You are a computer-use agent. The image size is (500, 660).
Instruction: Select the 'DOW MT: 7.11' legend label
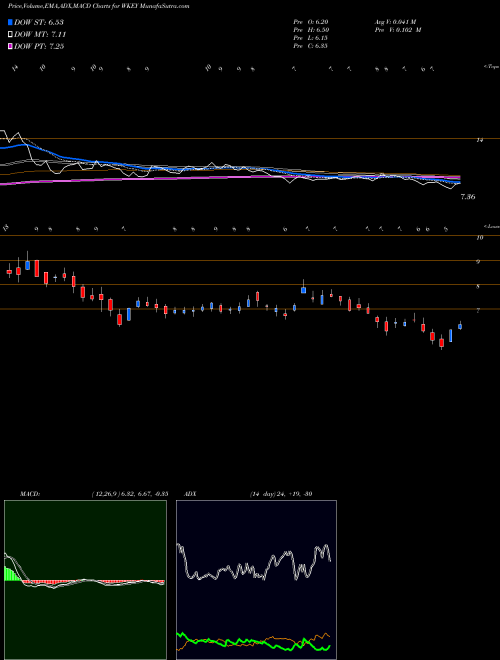(40, 35)
